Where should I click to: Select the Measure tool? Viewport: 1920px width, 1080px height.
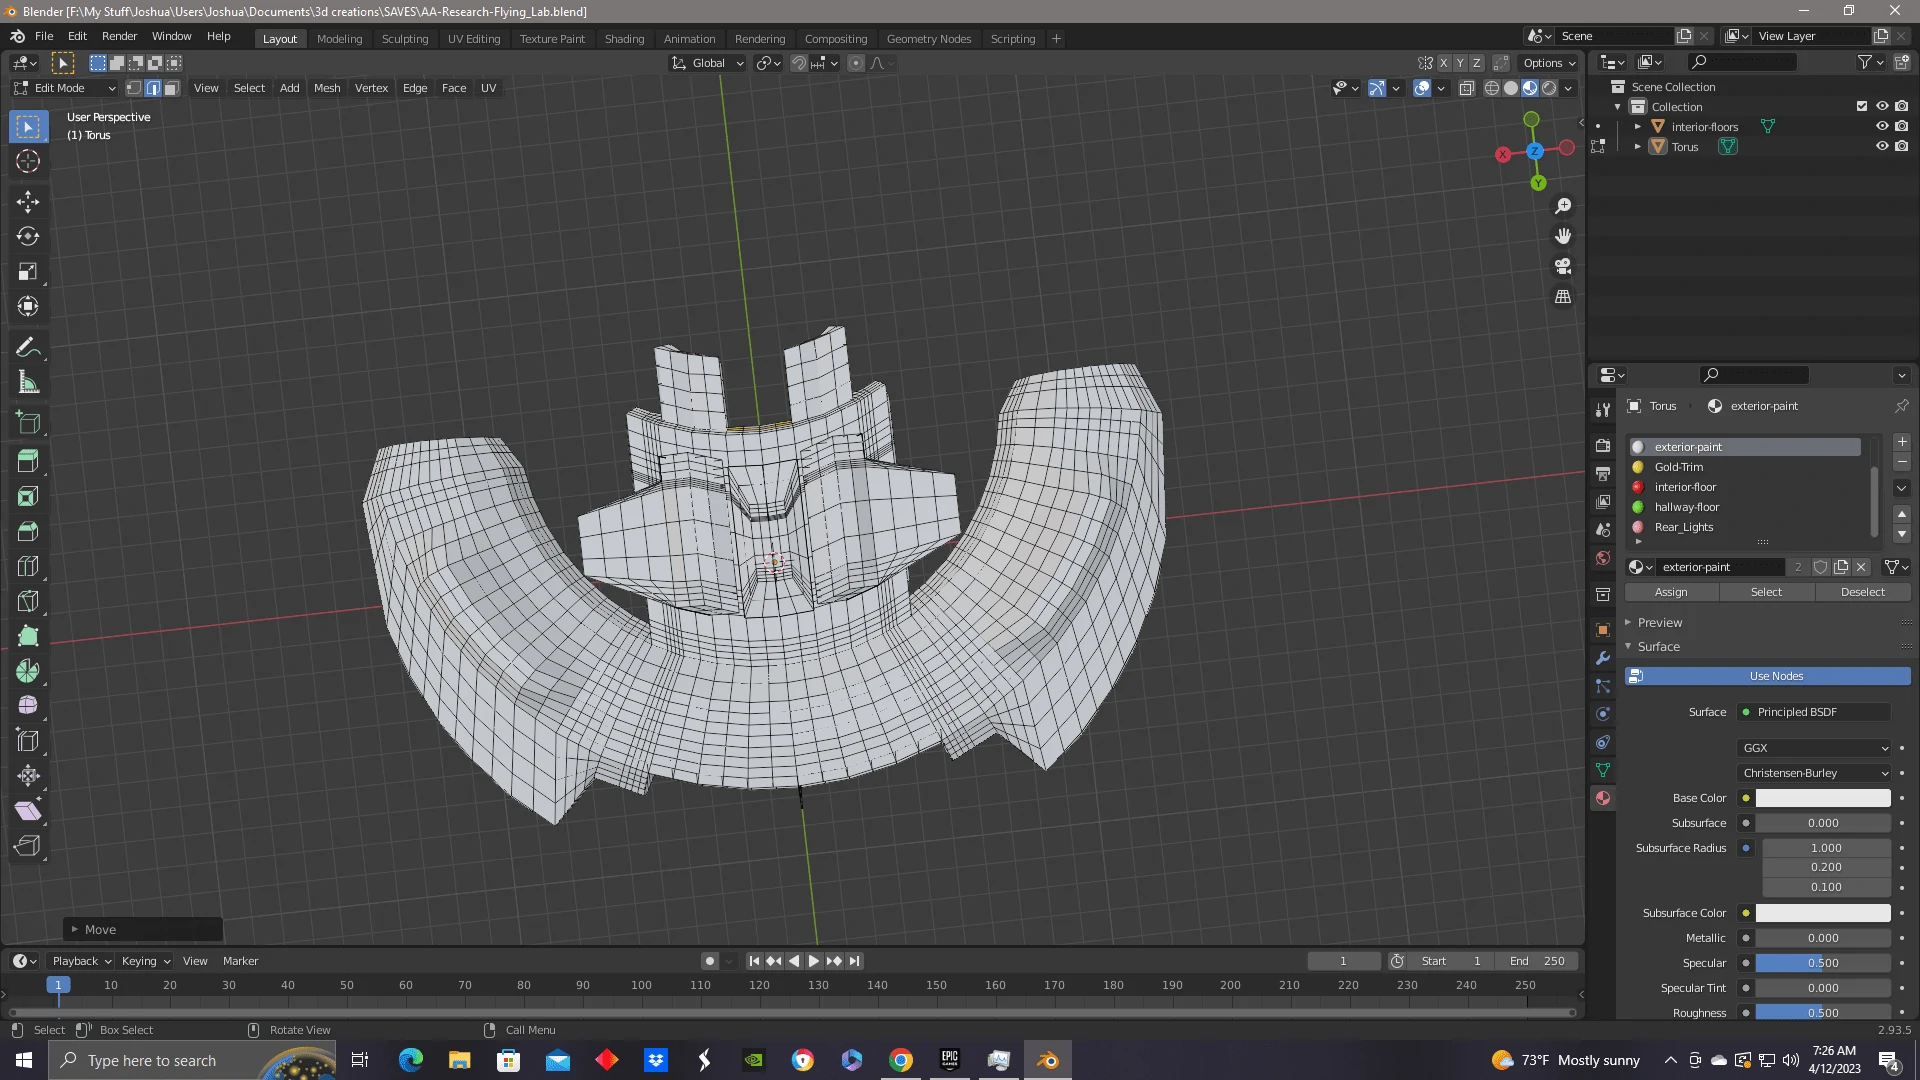tap(28, 383)
